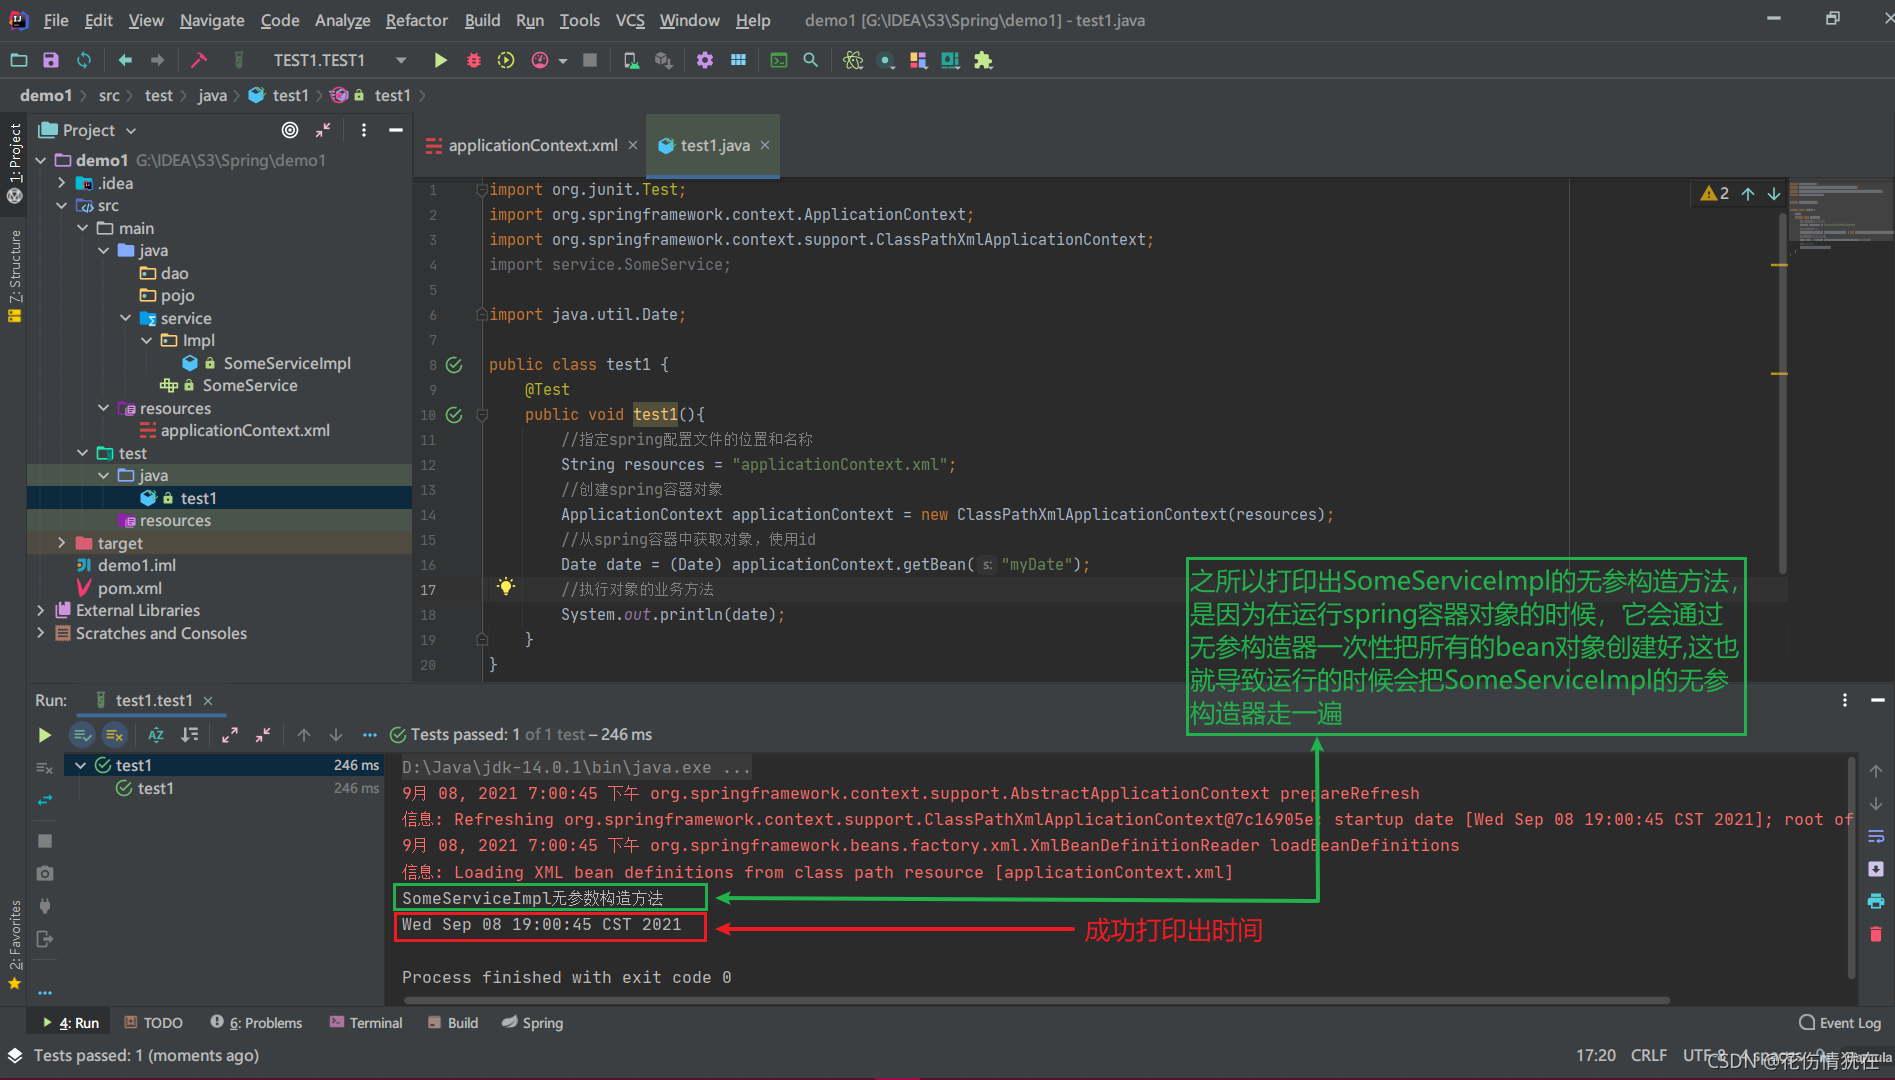Click Expand All icon in Run toolbar
The height and width of the screenshot is (1080, 1895).
point(230,735)
